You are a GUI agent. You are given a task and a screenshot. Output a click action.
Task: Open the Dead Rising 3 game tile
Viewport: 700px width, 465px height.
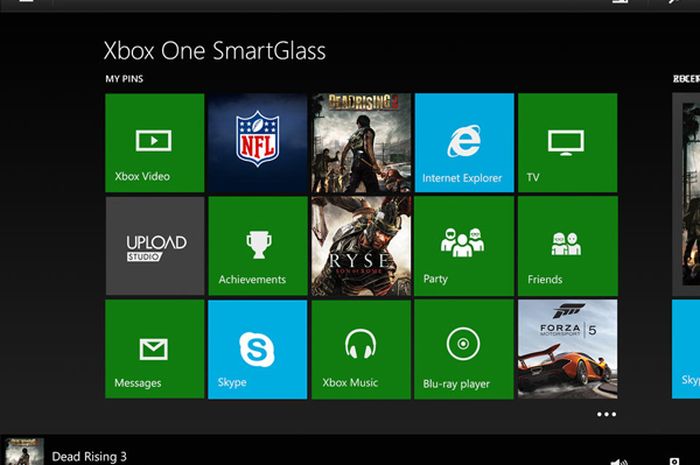pos(361,143)
